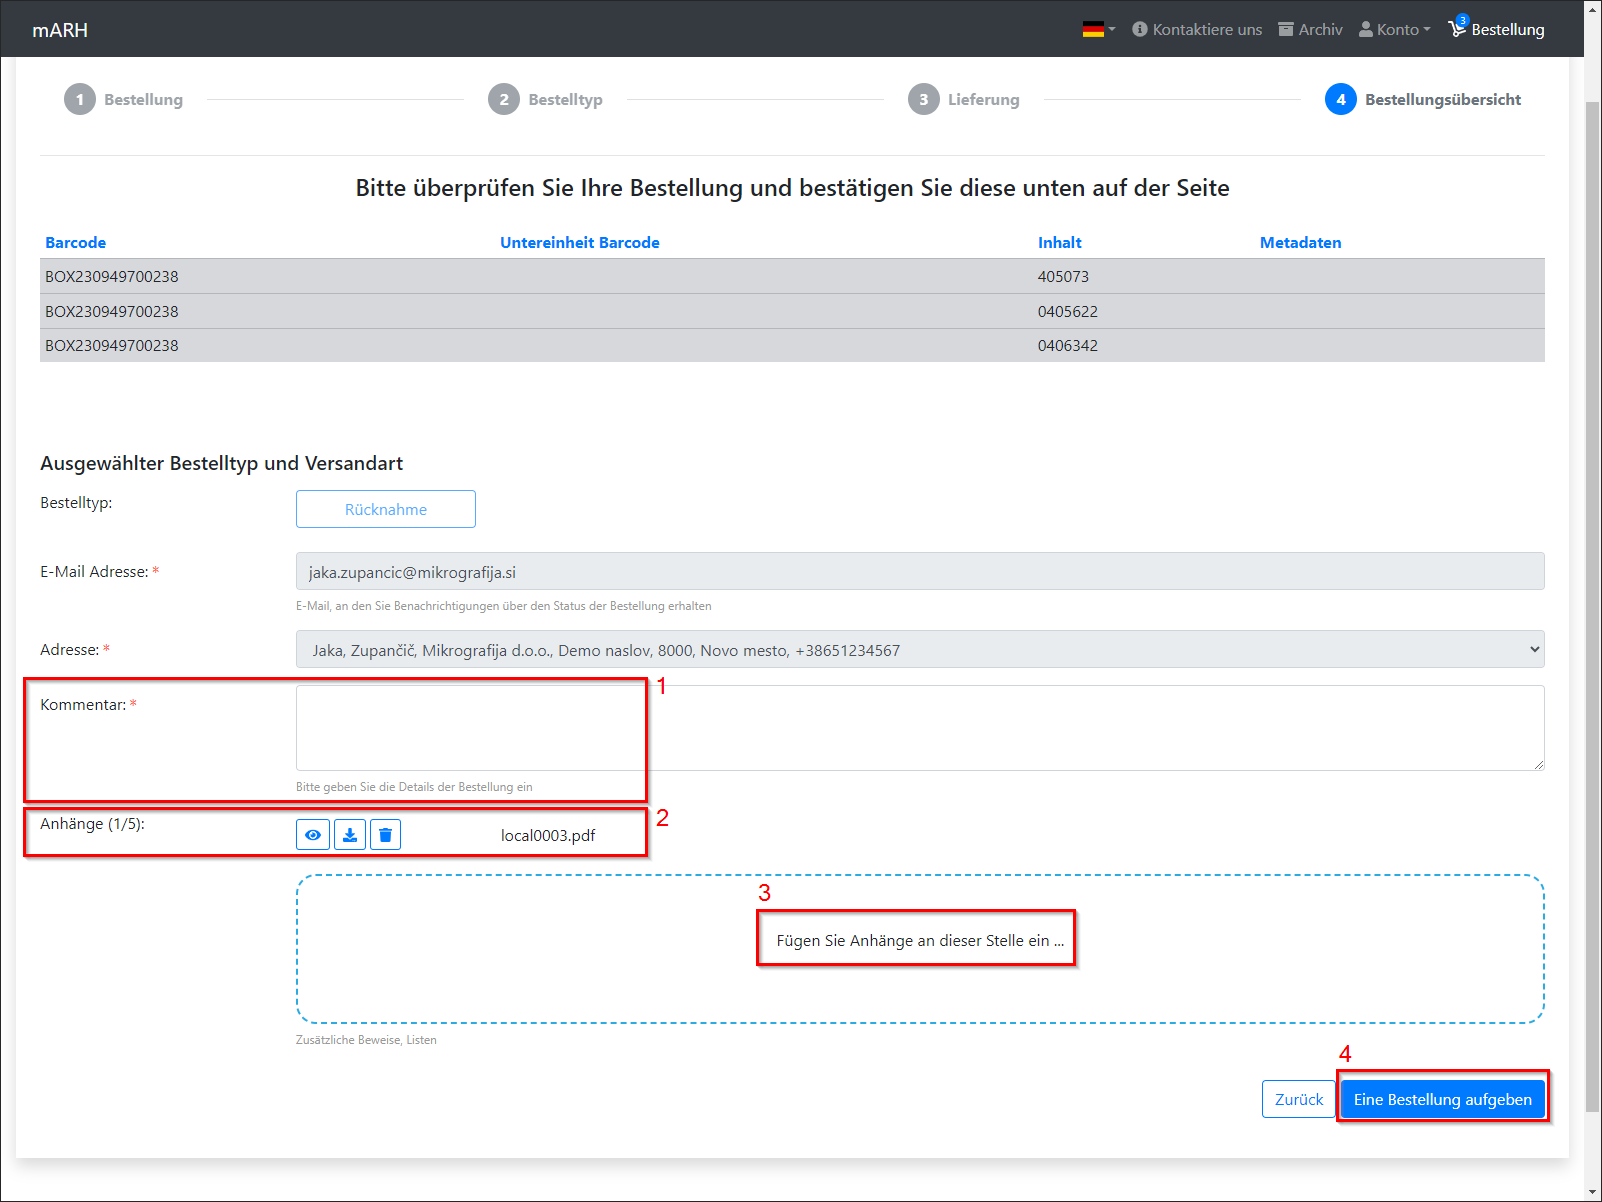Expand the Konto account menu
Image resolution: width=1602 pixels, height=1202 pixels.
click(1394, 29)
